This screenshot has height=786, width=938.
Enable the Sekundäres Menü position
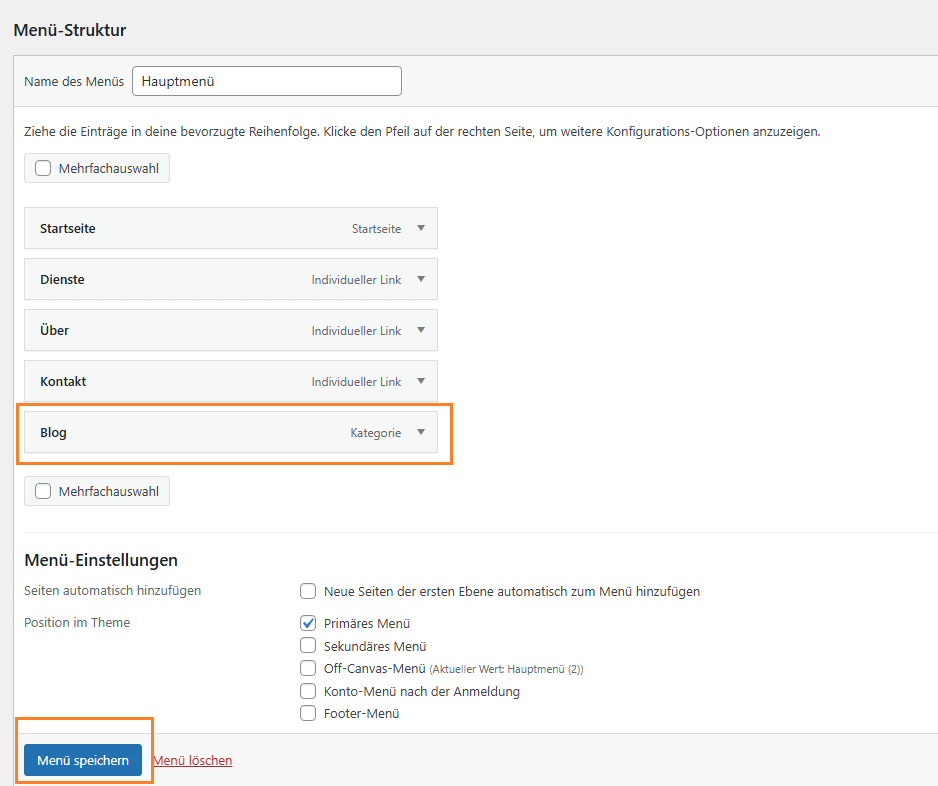point(308,645)
